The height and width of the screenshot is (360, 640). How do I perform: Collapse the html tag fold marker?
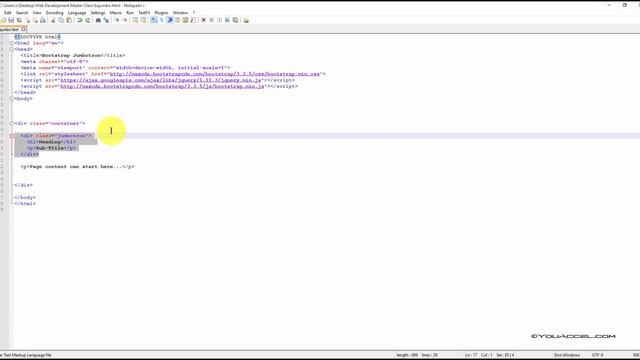[x=12, y=43]
